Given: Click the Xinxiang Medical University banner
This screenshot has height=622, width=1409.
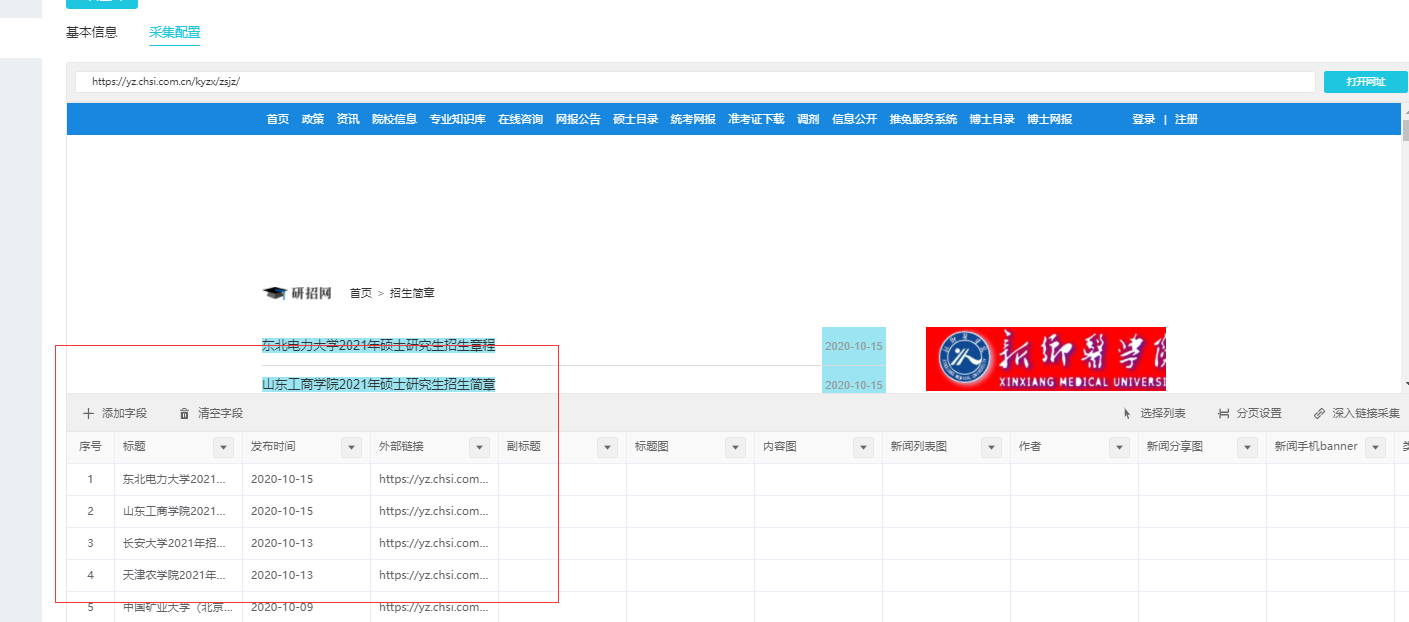Looking at the screenshot, I should 1046,359.
